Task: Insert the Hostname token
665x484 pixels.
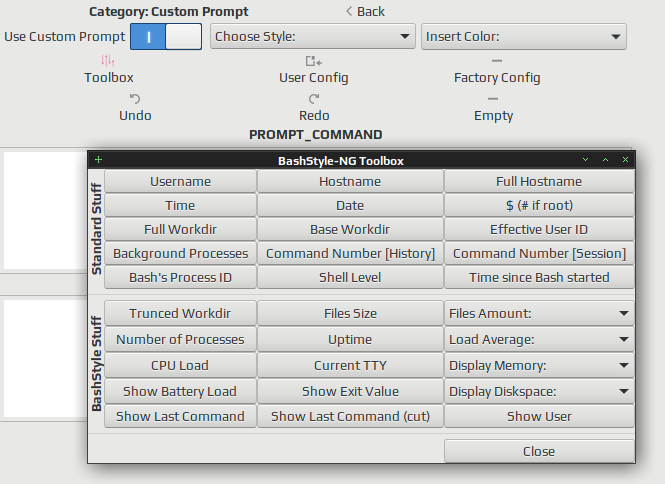Action: [x=350, y=182]
